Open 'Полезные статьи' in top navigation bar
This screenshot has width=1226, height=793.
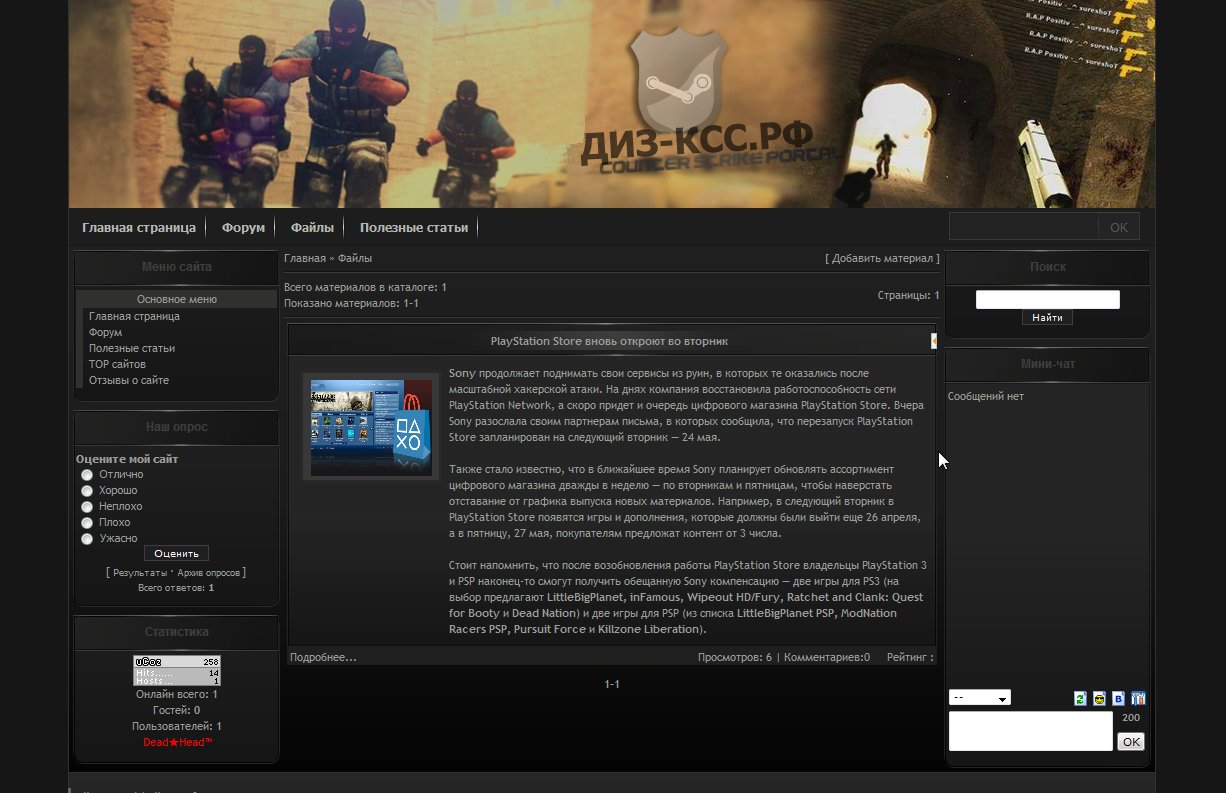pyautogui.click(x=414, y=228)
